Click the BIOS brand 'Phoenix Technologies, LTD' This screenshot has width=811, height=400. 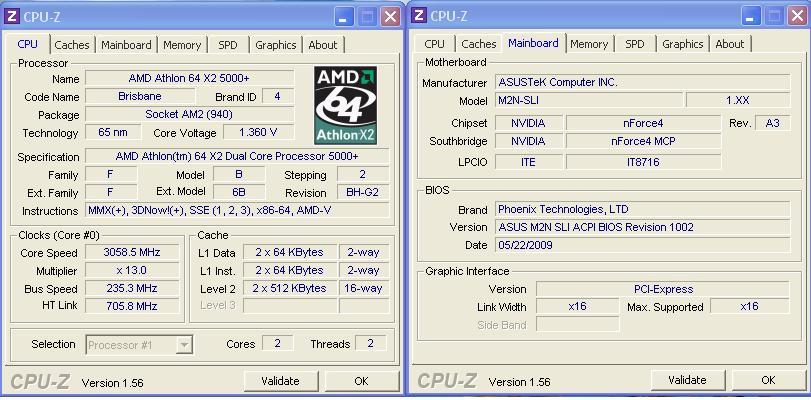[x=642, y=209]
